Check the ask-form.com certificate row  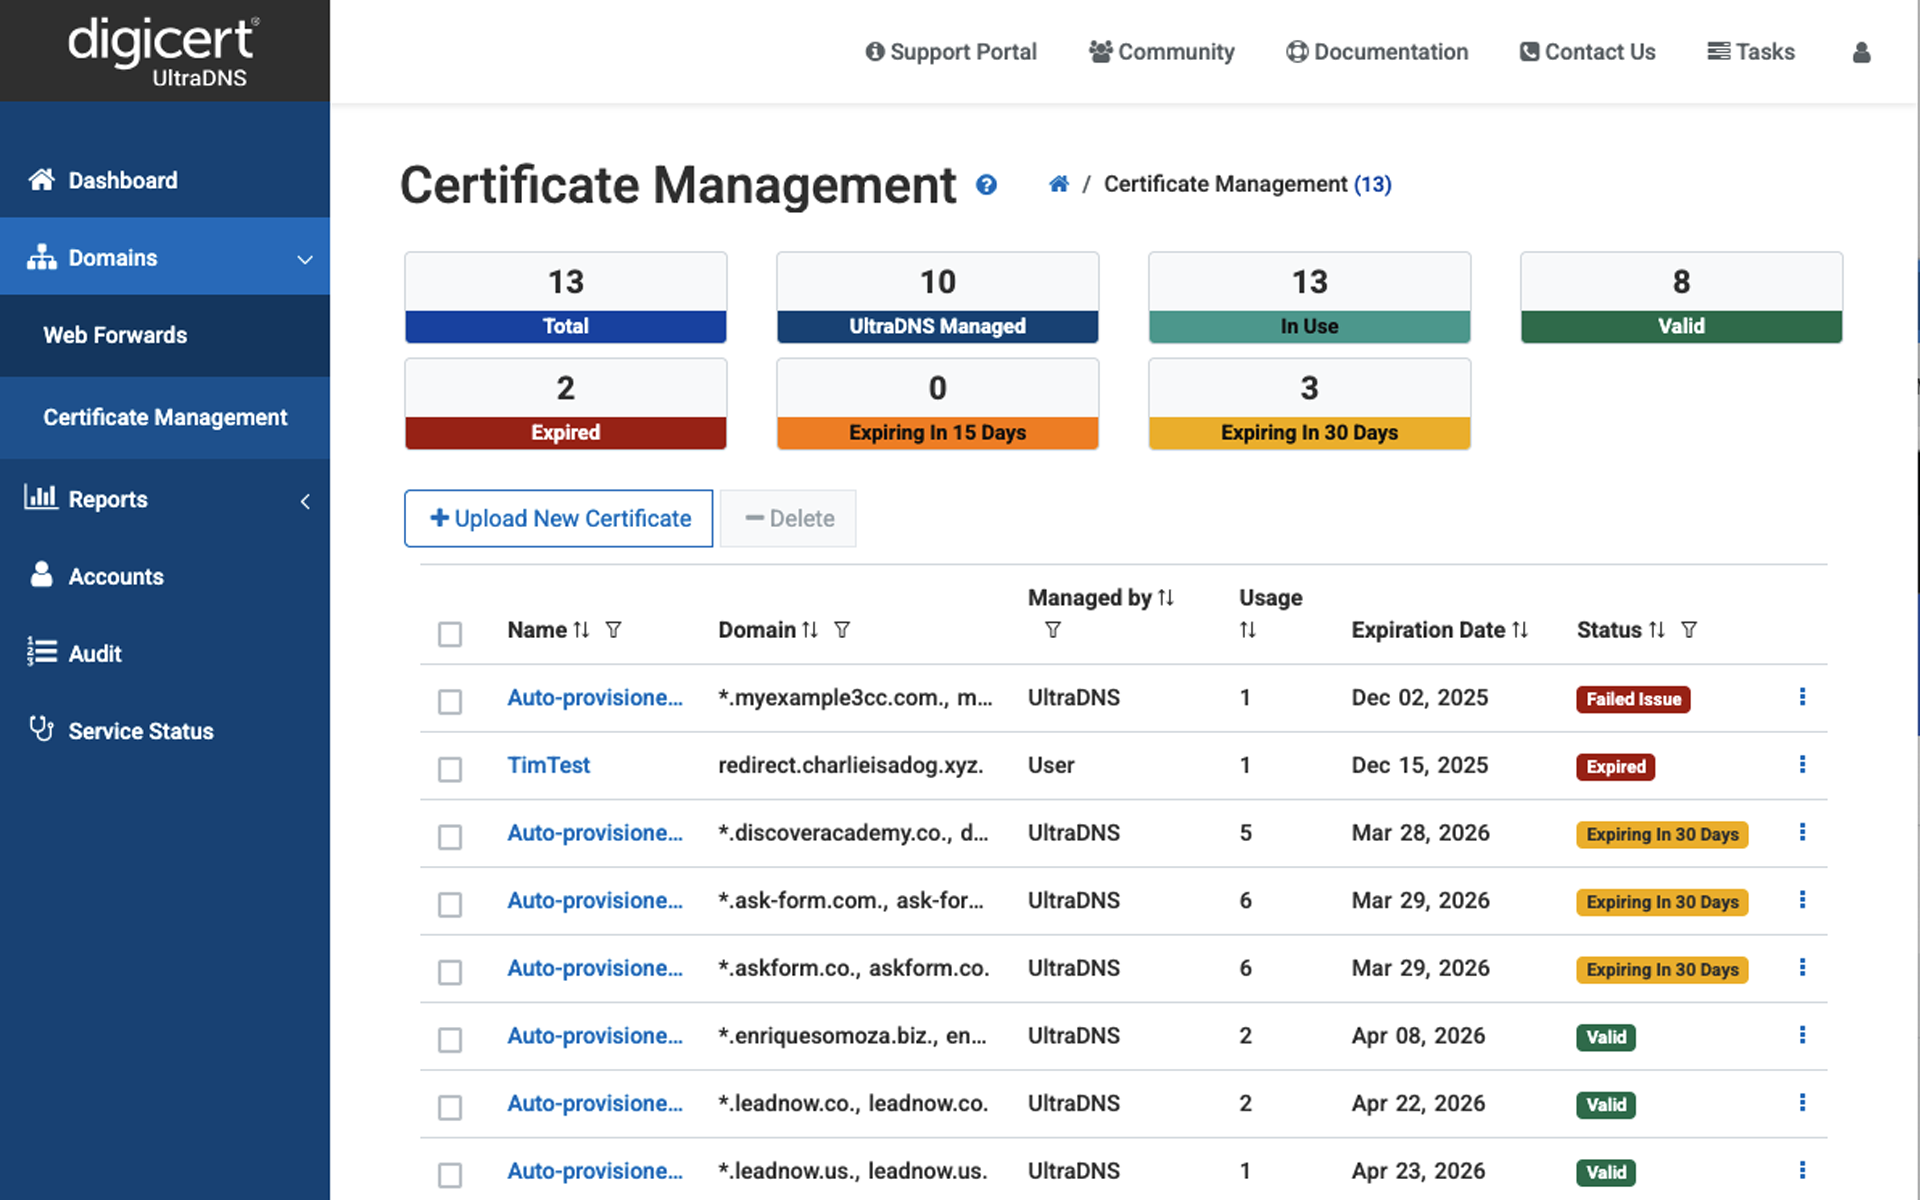pos(450,904)
